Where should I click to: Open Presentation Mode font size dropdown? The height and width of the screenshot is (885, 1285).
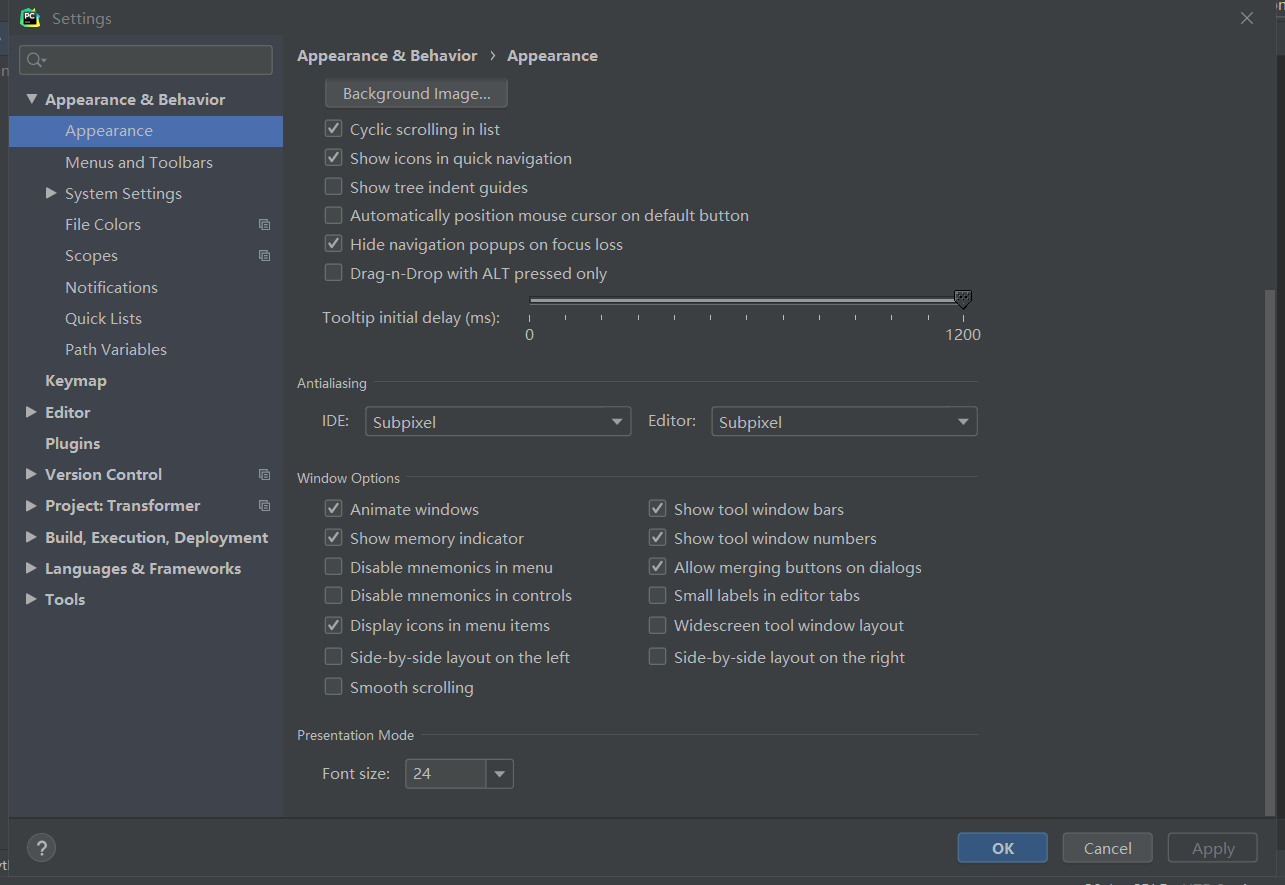click(459, 774)
